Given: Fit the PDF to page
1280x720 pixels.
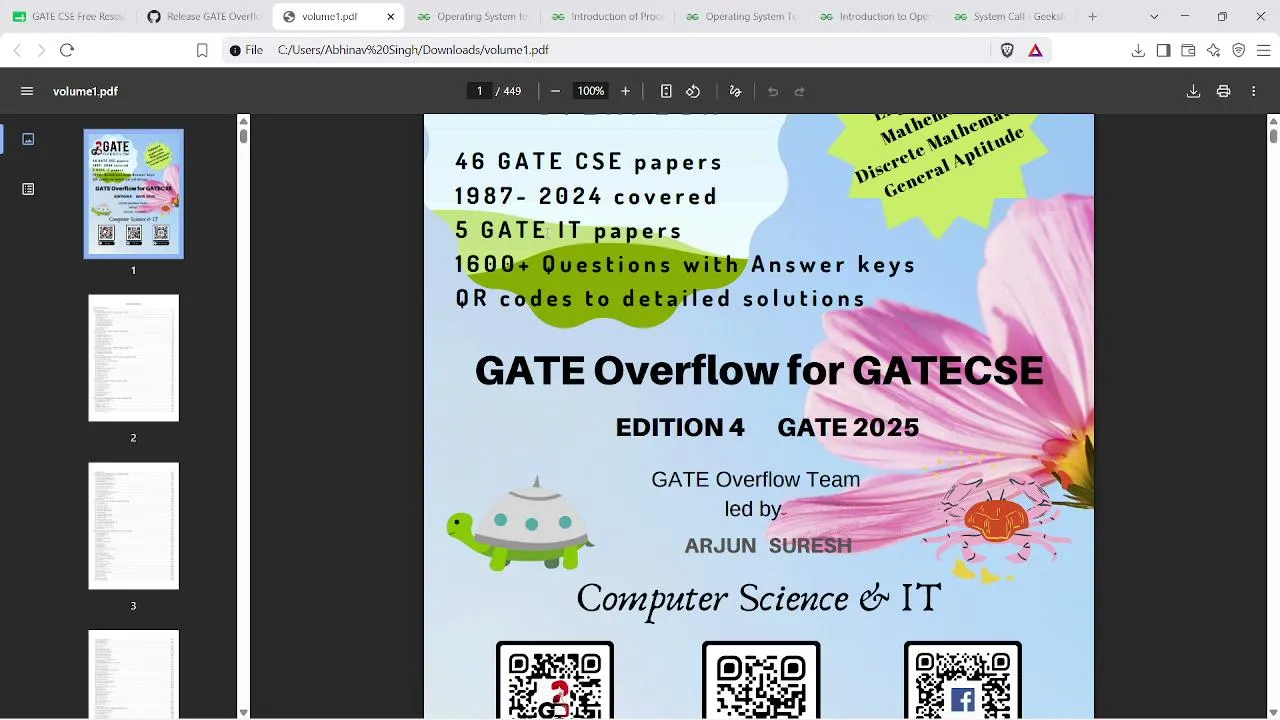Looking at the screenshot, I should pos(666,91).
